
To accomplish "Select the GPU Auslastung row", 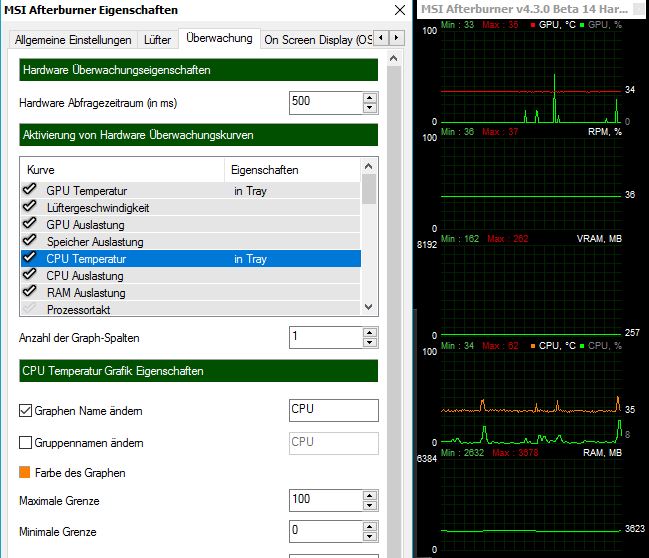I will [x=191, y=225].
